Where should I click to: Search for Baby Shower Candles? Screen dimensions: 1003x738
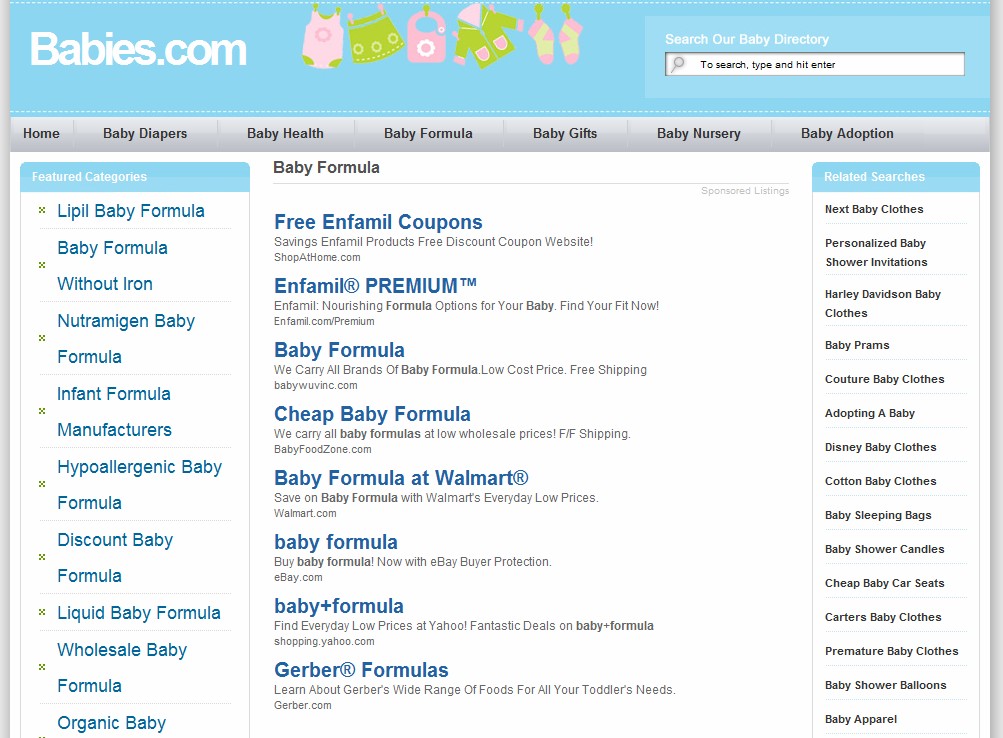click(885, 549)
